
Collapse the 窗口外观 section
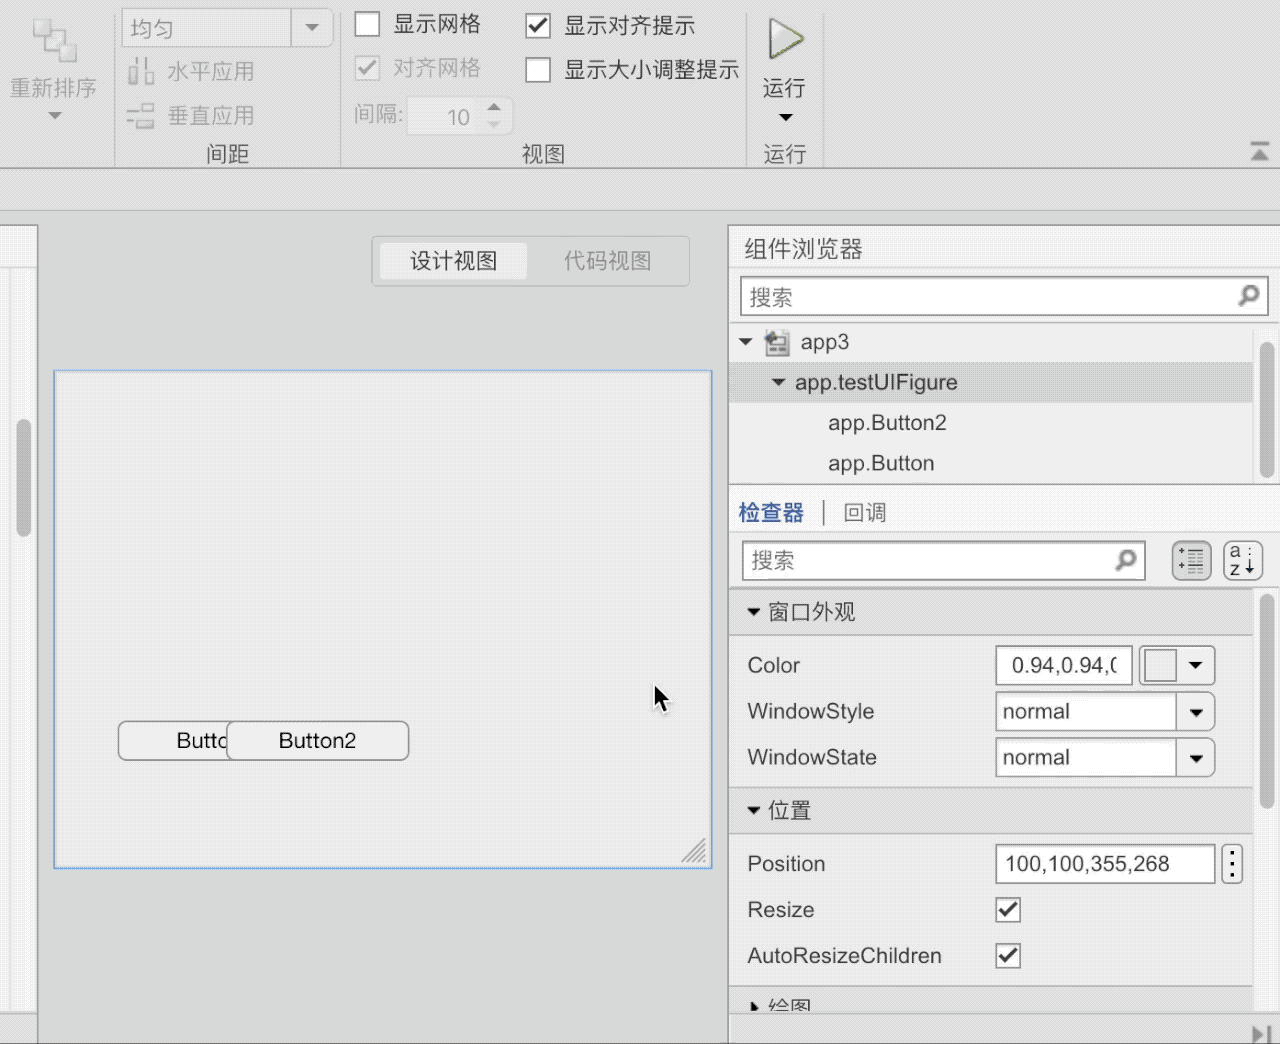tap(753, 611)
